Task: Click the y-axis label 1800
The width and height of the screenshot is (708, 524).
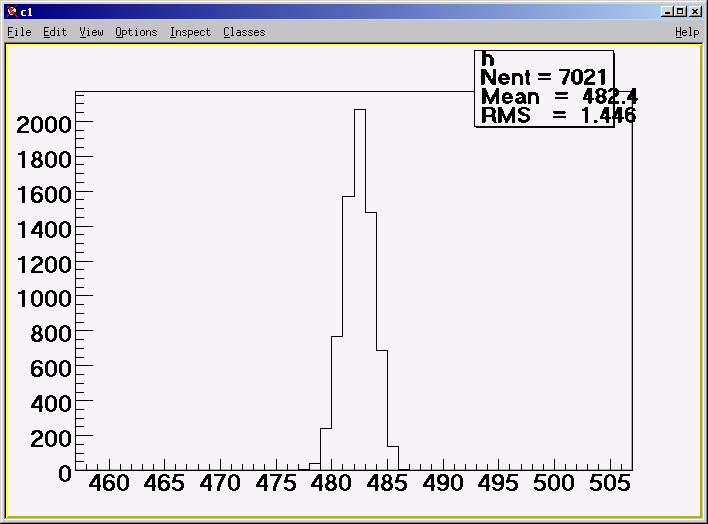Action: (x=44, y=160)
